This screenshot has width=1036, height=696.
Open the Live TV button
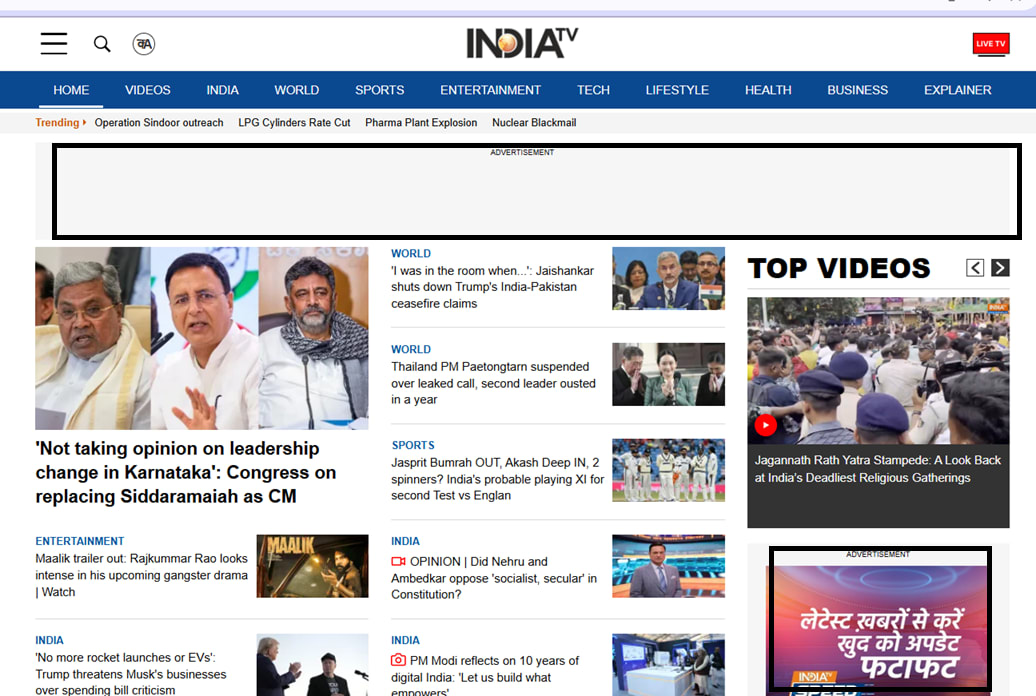(990, 44)
